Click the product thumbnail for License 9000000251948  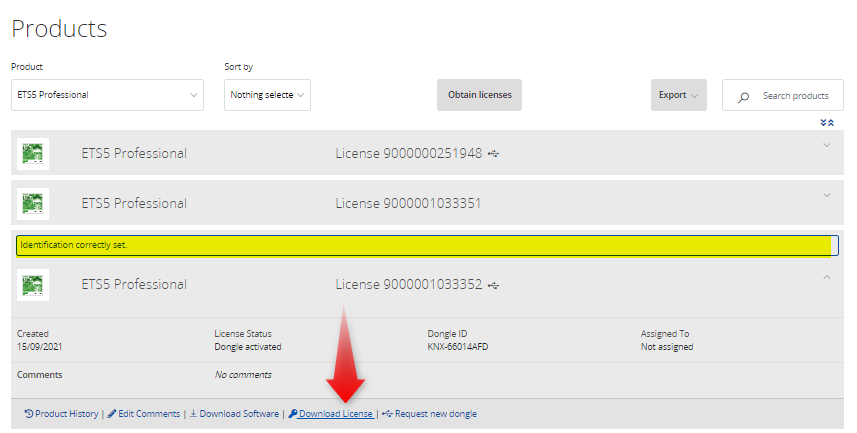coord(33,154)
